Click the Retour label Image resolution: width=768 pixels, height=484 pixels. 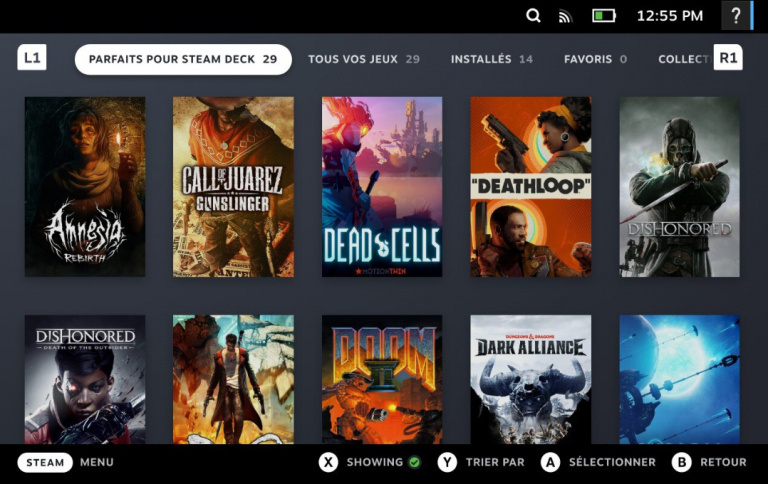(723, 462)
